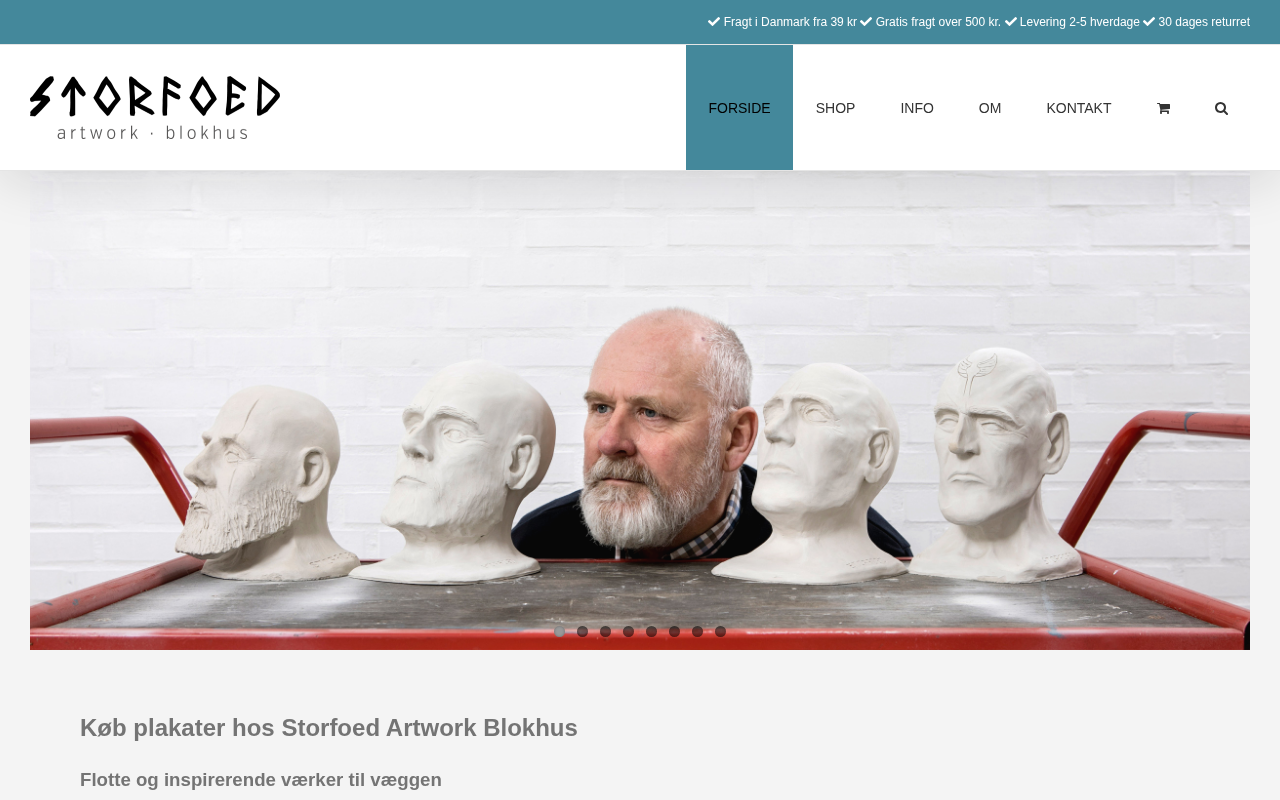Click the 'Gratis fragt over 500 kr.' text

tap(938, 22)
